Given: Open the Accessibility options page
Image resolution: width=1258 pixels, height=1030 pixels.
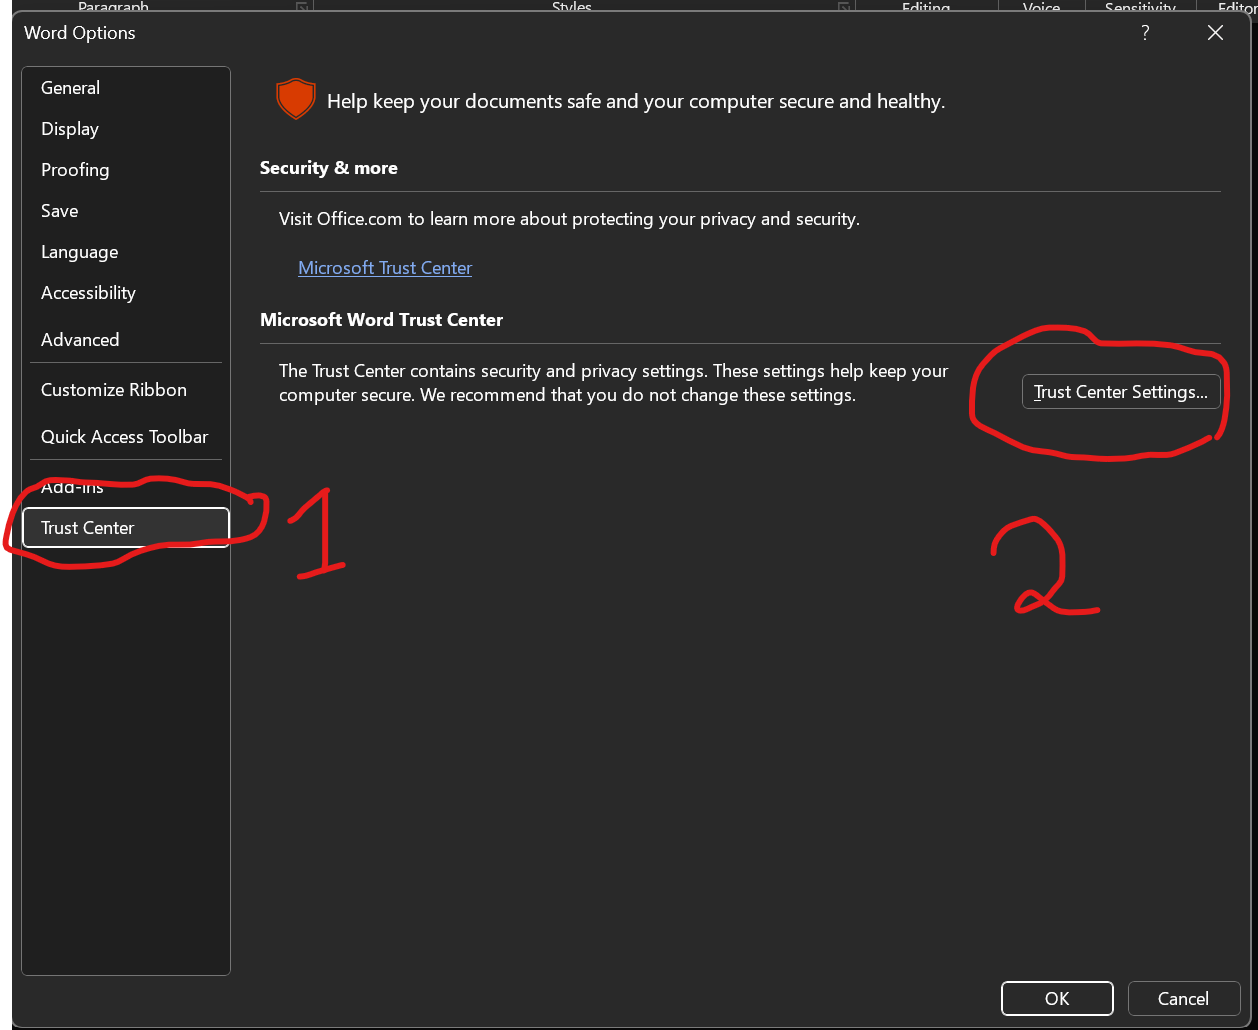Looking at the screenshot, I should (x=88, y=293).
